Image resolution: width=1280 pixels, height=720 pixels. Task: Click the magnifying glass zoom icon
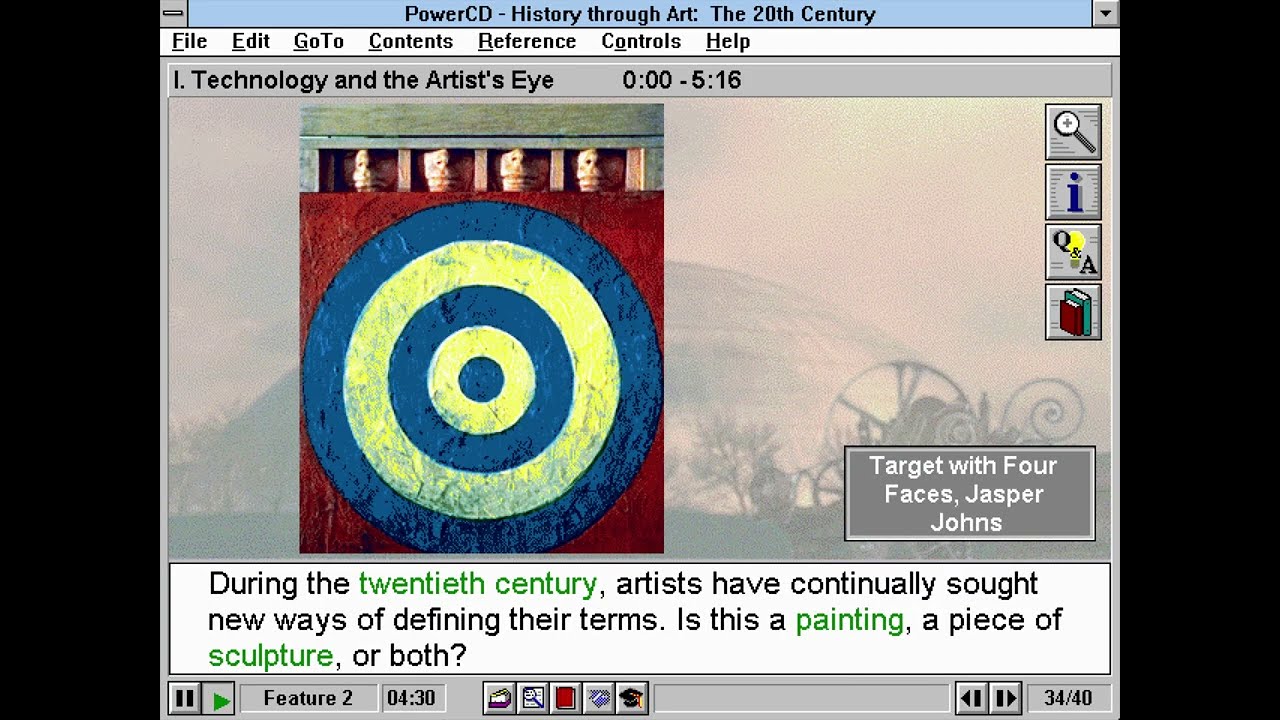(x=1073, y=132)
